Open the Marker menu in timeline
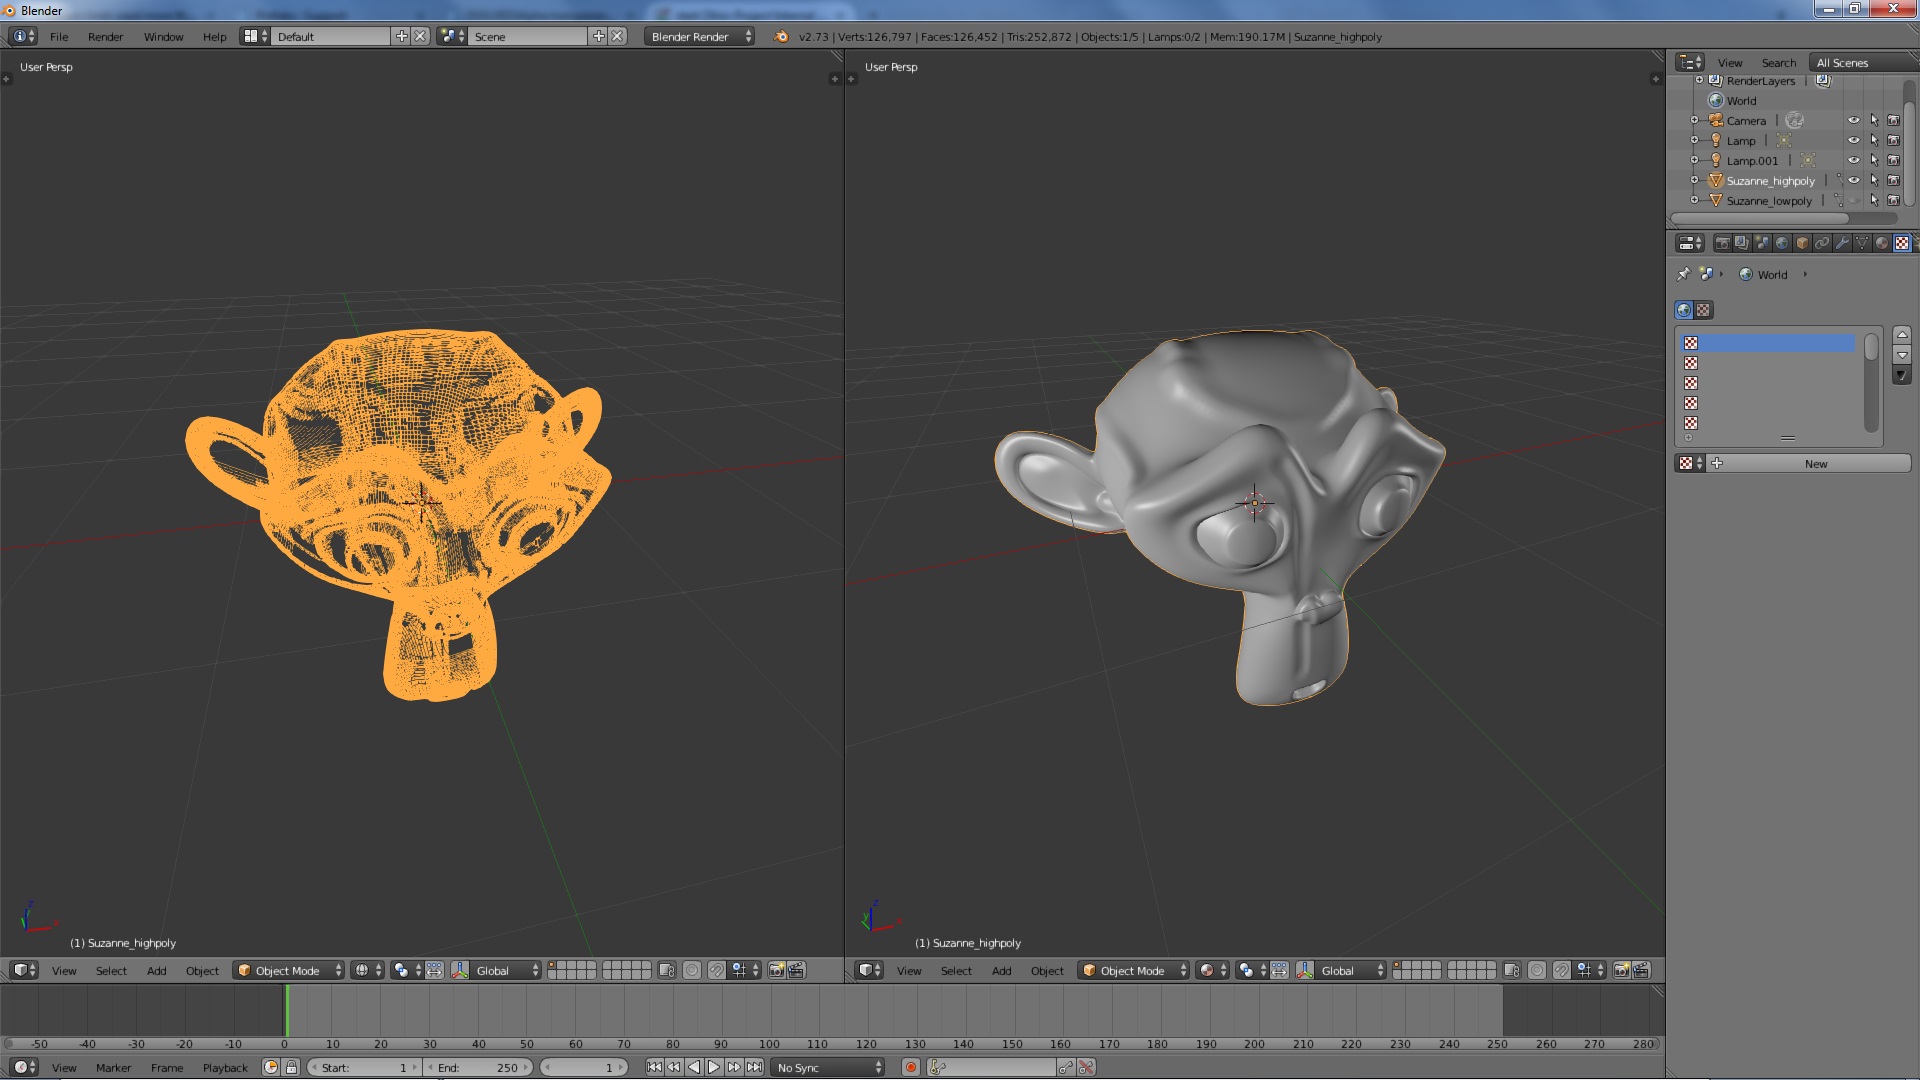This screenshot has width=1920, height=1080. pos(113,1067)
